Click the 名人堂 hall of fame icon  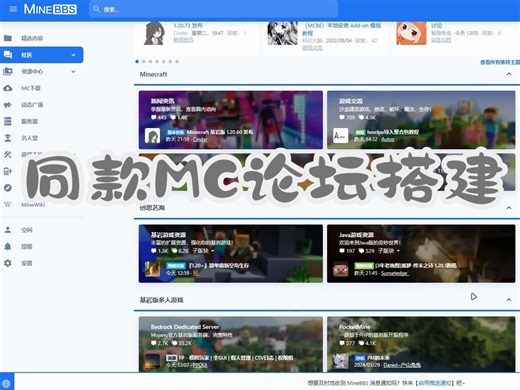pos(8,138)
